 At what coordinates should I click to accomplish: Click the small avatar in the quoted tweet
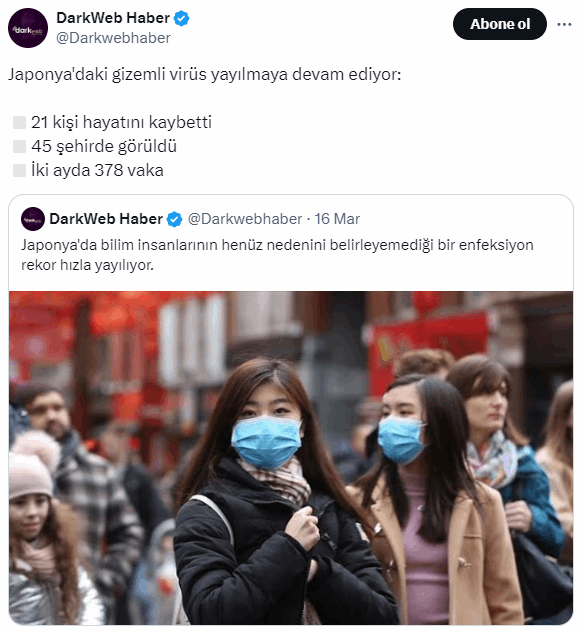click(33, 219)
